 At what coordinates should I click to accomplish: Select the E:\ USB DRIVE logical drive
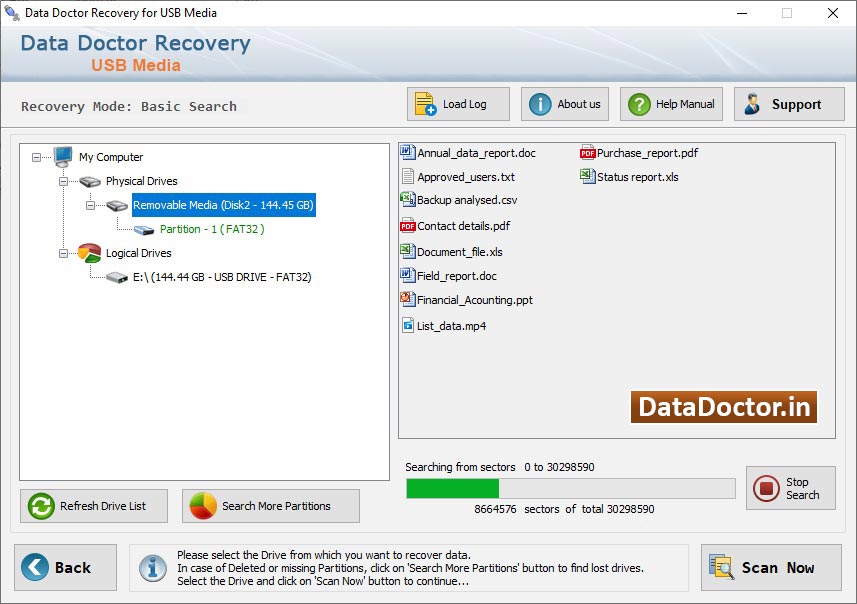221,277
